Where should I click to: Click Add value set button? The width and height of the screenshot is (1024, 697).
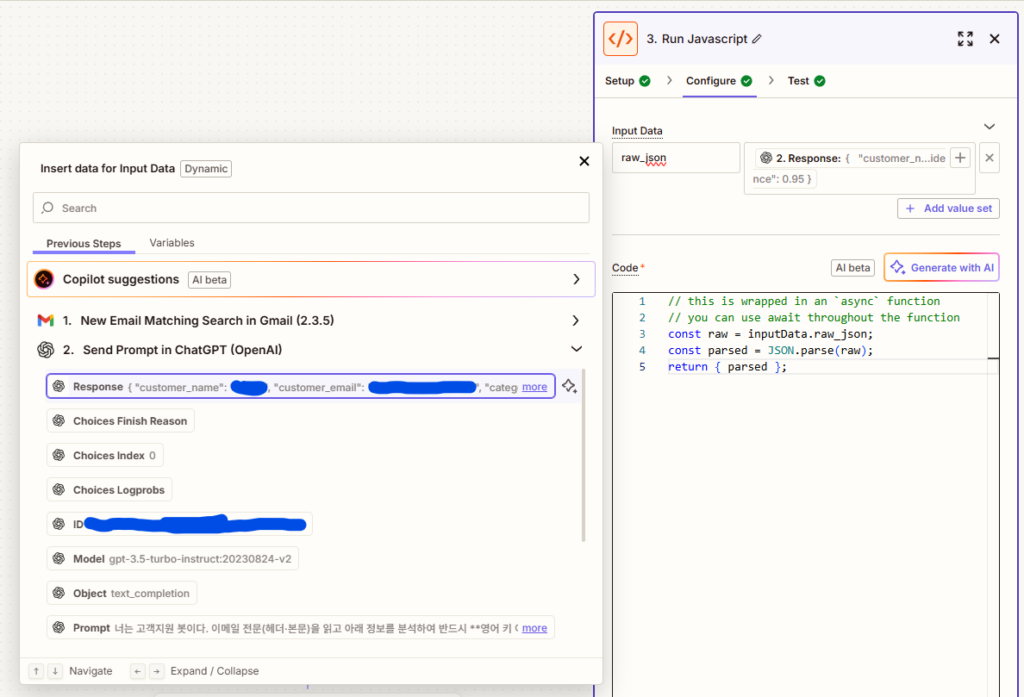tap(948, 208)
